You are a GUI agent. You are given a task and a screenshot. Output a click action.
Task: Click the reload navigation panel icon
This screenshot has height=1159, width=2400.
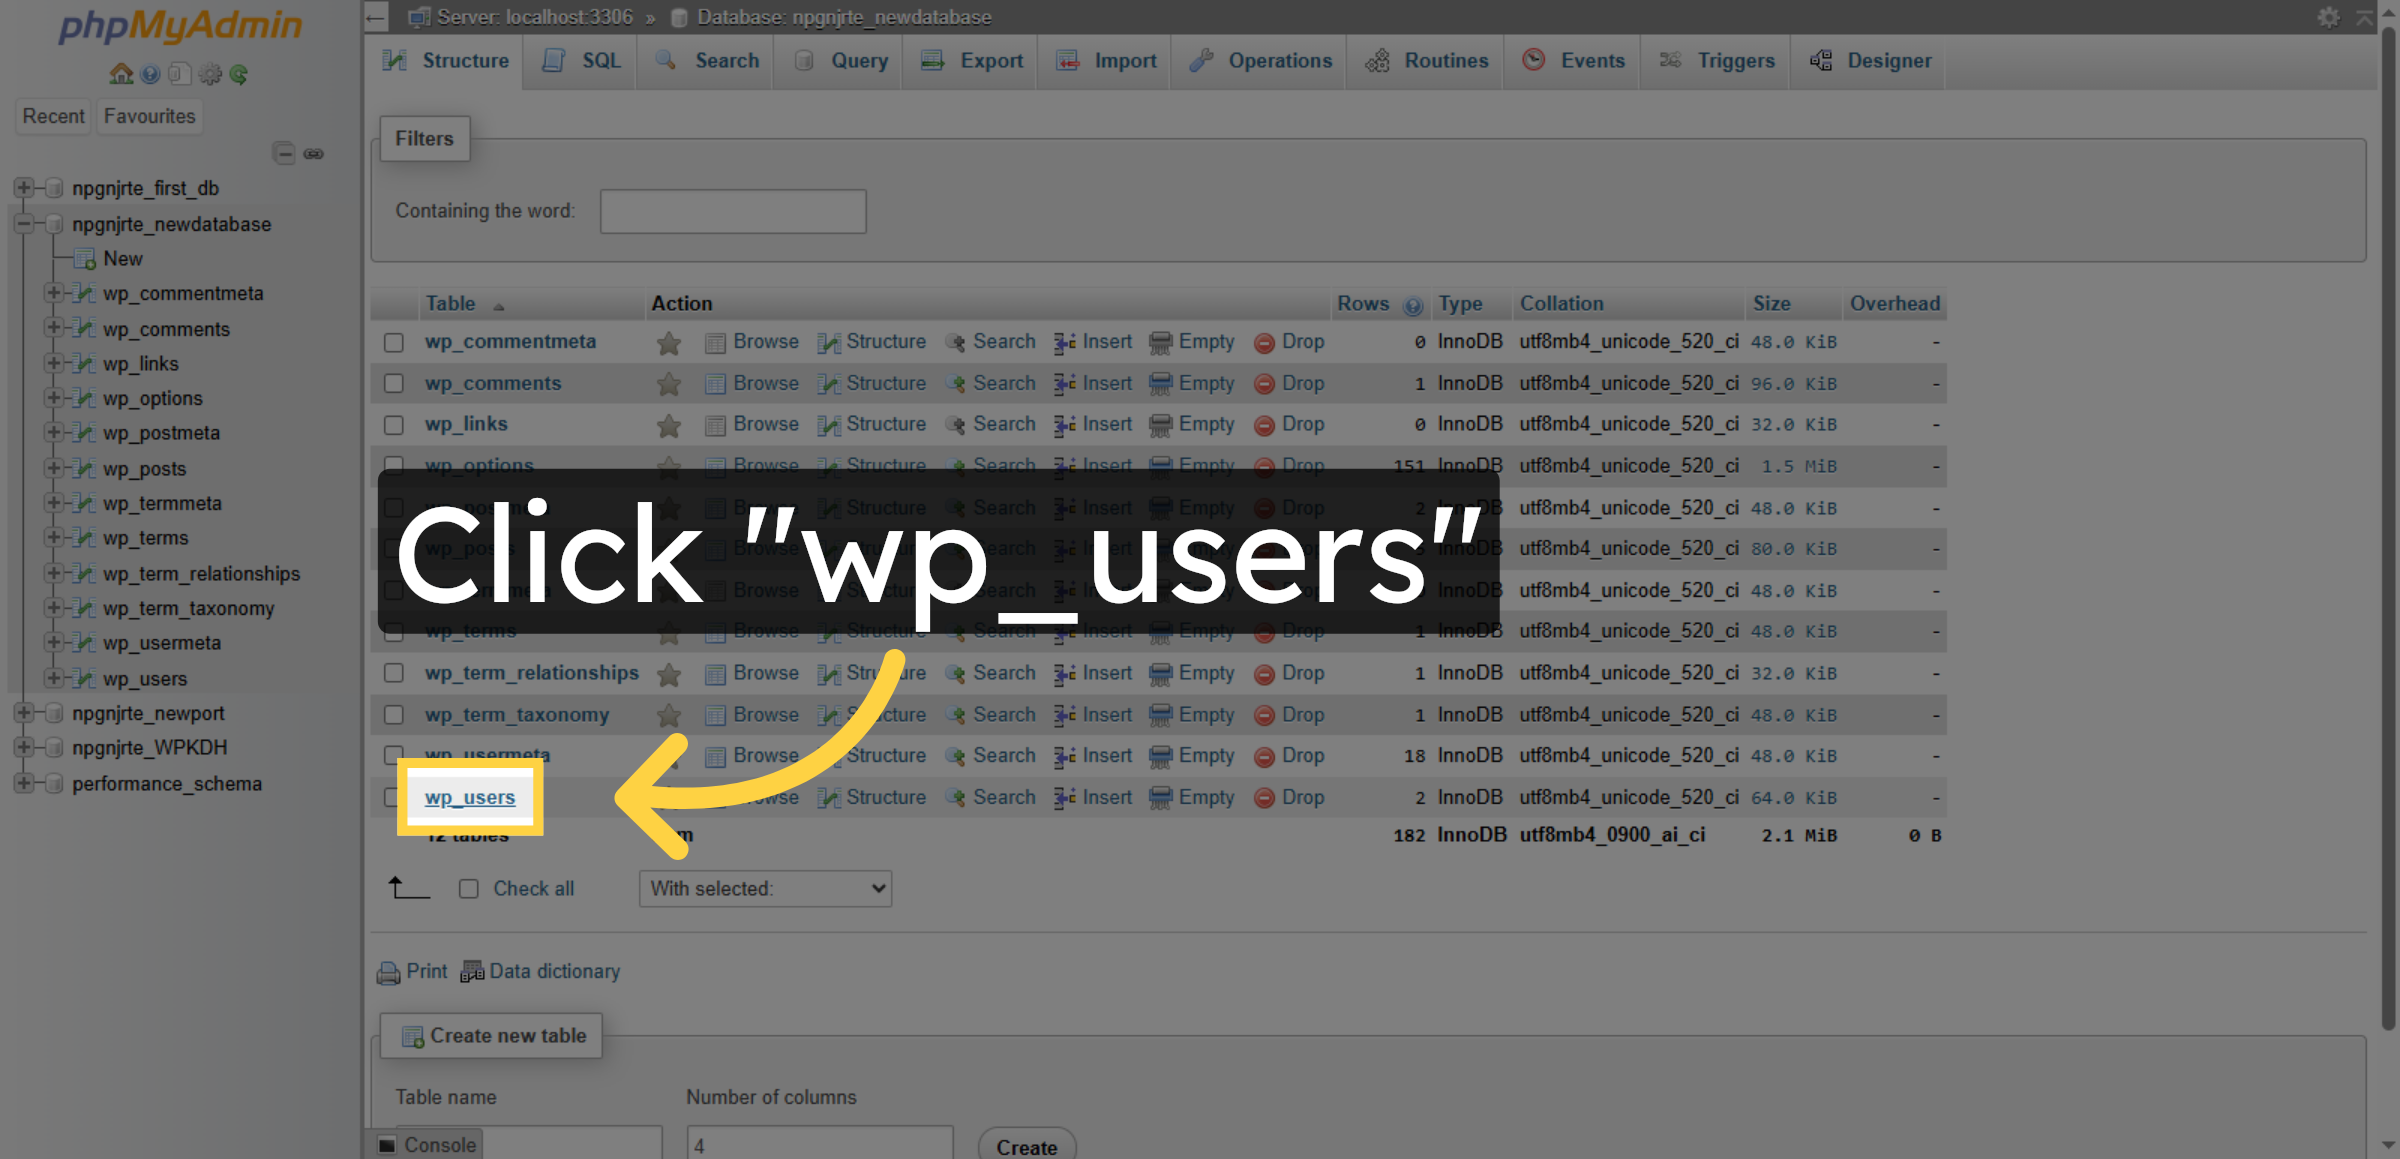pos(239,74)
